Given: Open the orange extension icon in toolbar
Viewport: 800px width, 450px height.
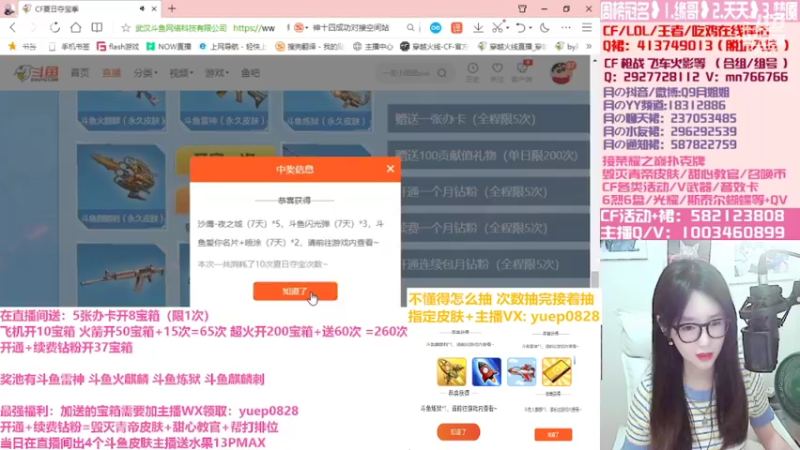Looking at the screenshot, I should [x=456, y=28].
